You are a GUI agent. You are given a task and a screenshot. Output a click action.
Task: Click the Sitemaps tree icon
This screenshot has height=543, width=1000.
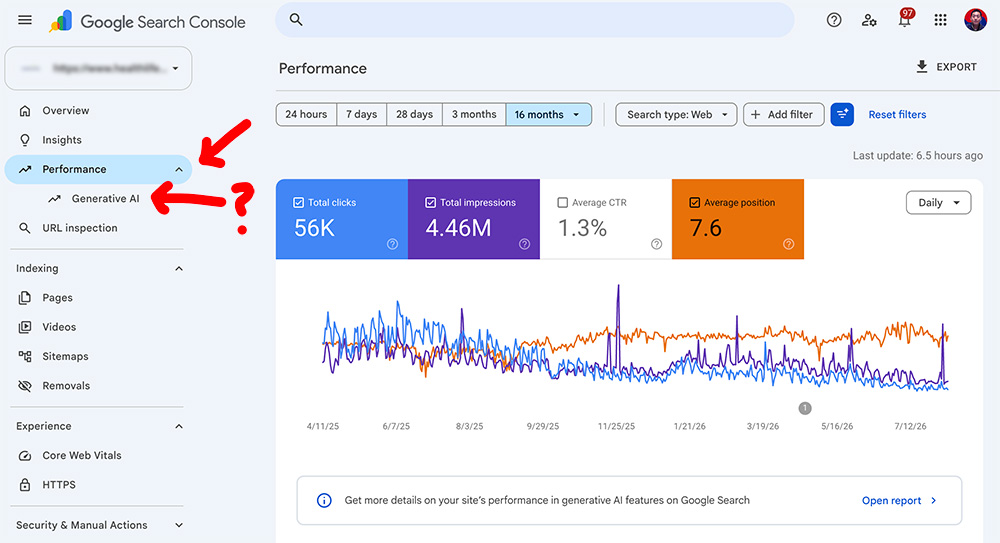[25, 356]
